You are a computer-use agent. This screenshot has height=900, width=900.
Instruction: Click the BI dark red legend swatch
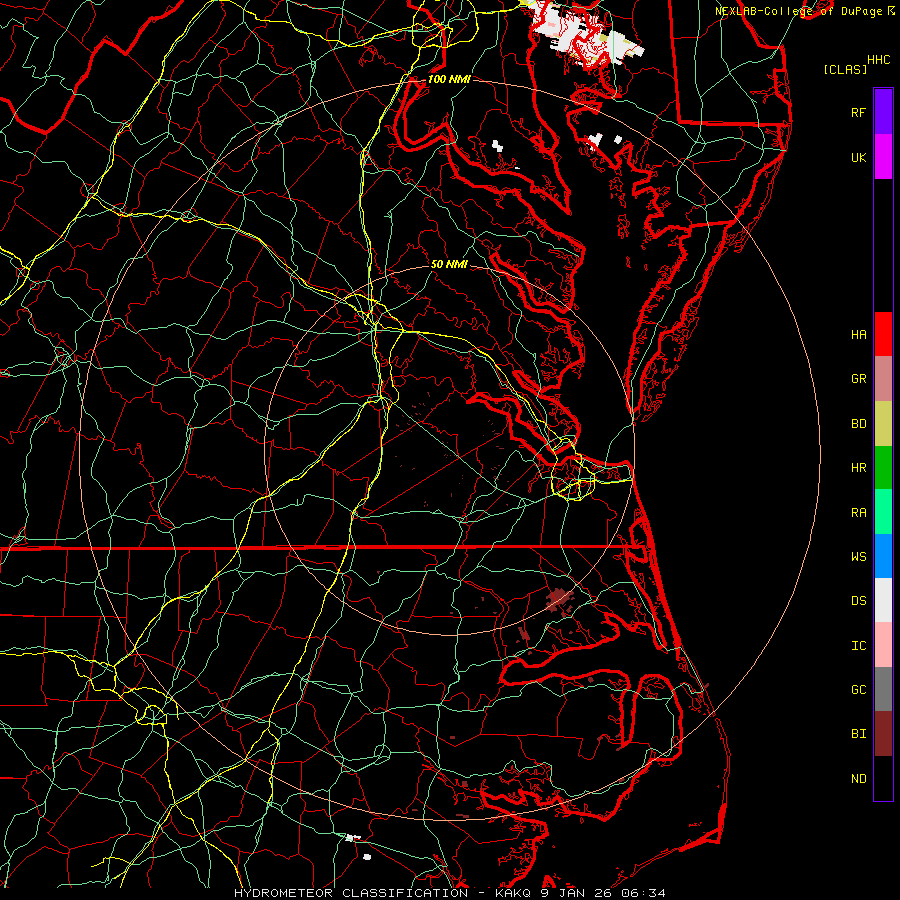point(883,734)
